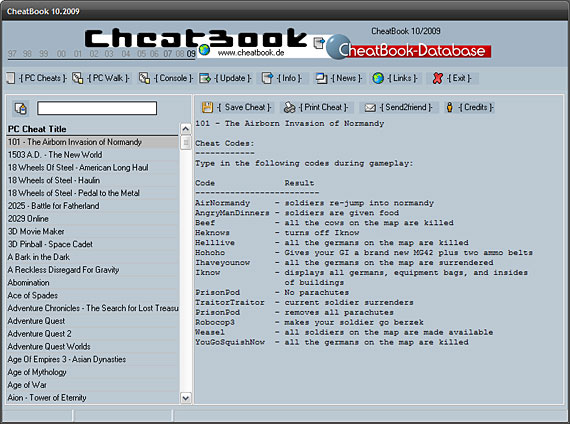Click the small page icon after CheatBook logo
570x424 pixels.
tap(319, 43)
